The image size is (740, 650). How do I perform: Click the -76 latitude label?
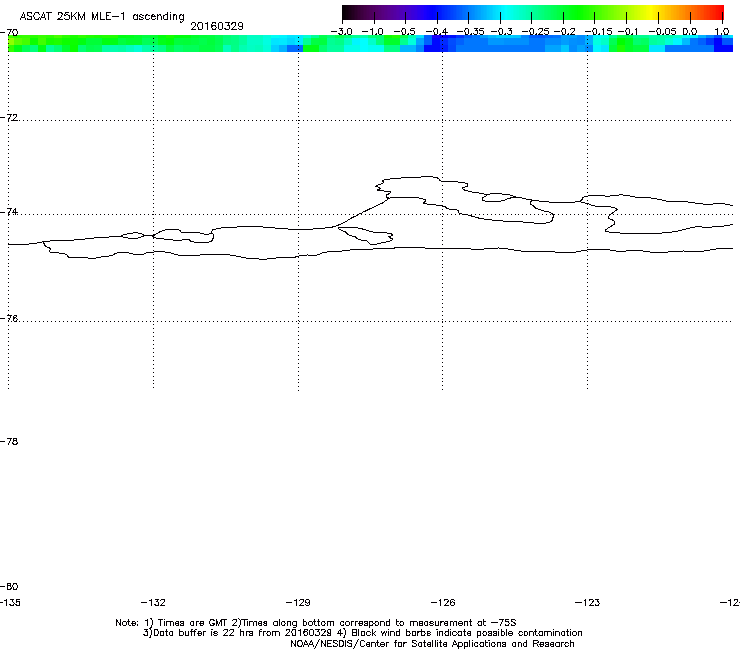[x=9, y=319]
